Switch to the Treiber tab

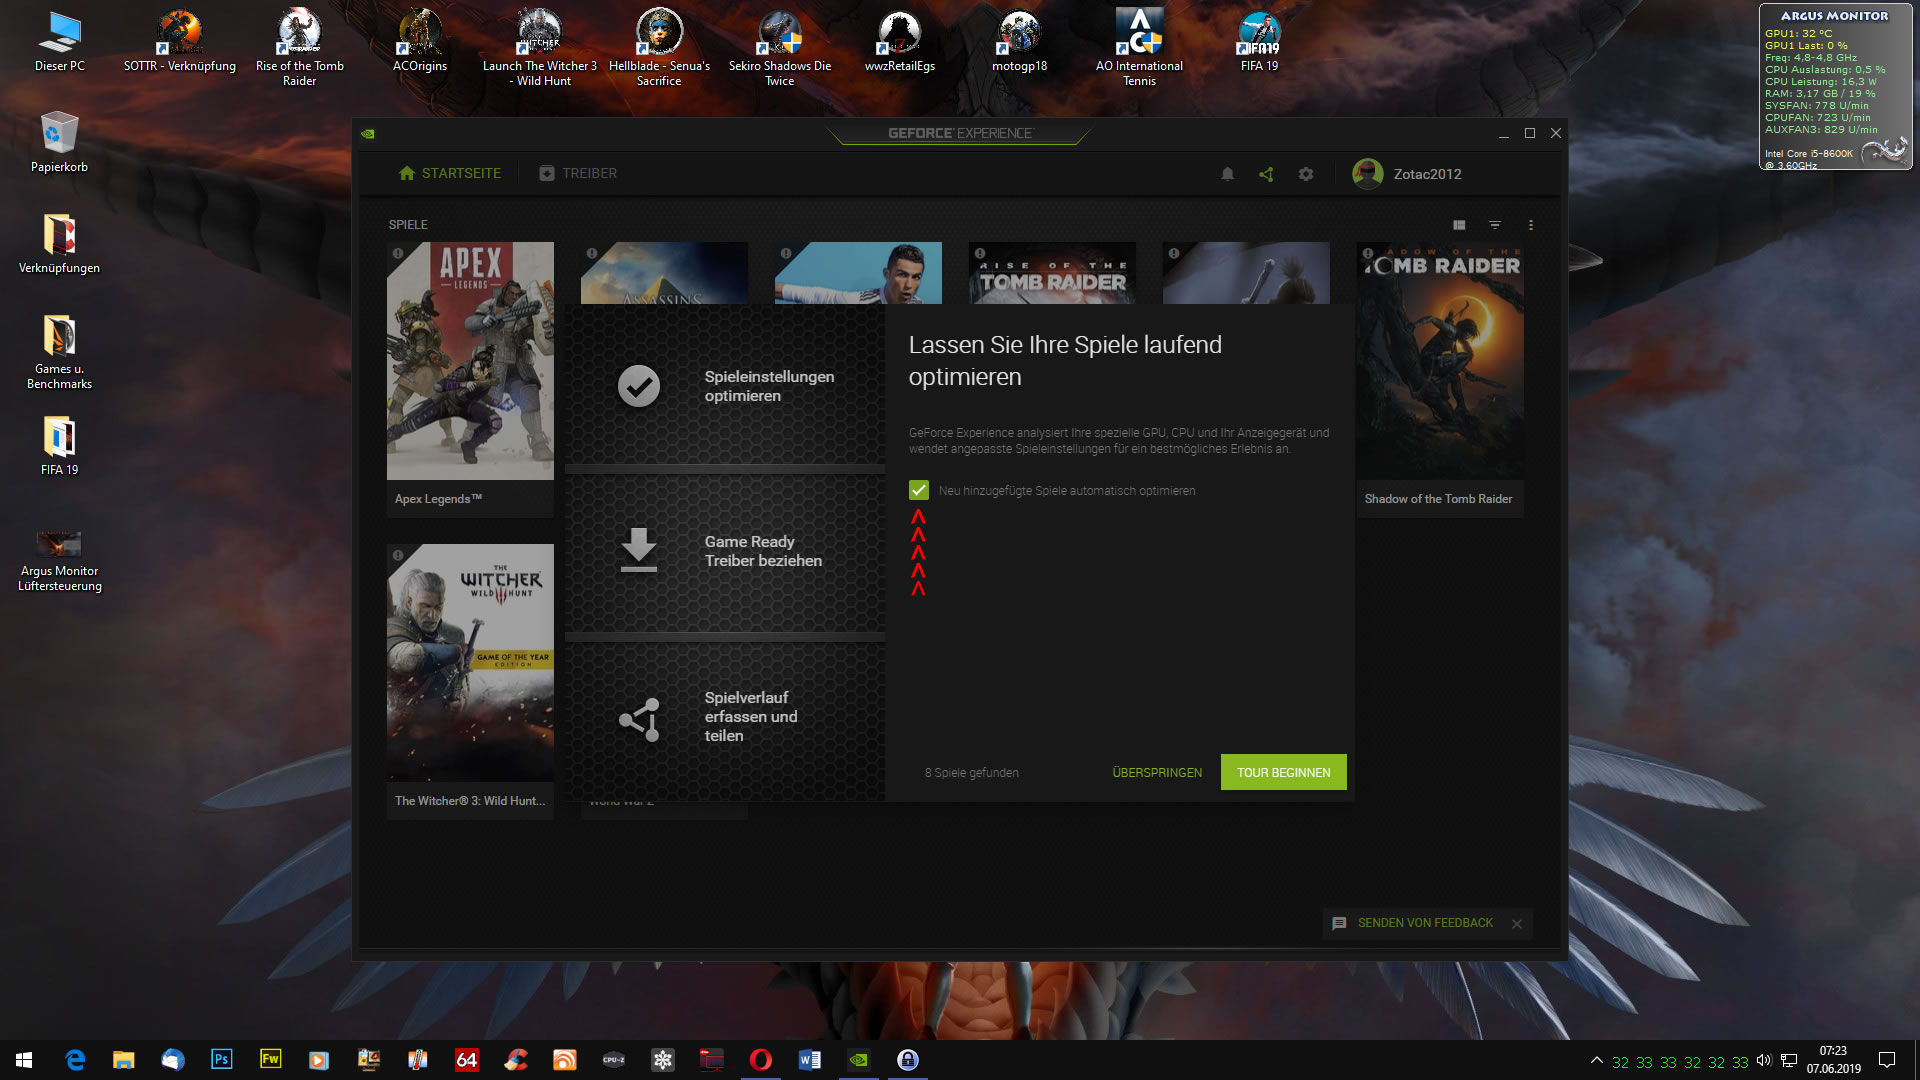578,173
